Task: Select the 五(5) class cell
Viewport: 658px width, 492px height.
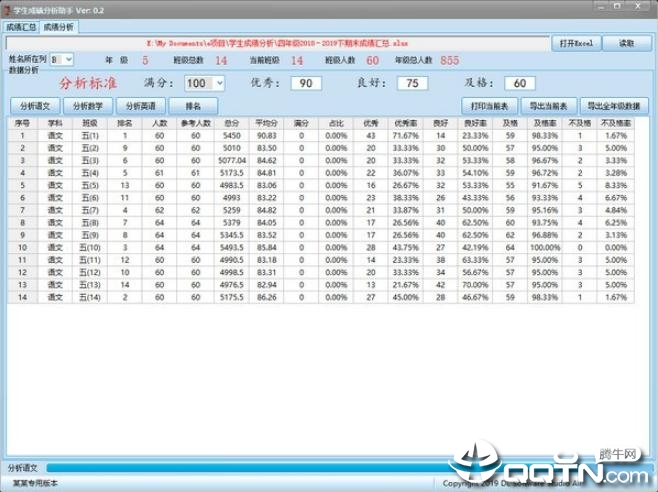Action: (90, 185)
